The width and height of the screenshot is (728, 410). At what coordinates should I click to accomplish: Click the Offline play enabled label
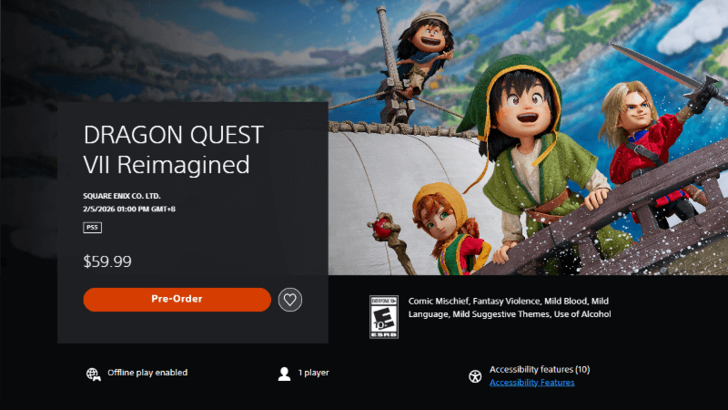148,372
